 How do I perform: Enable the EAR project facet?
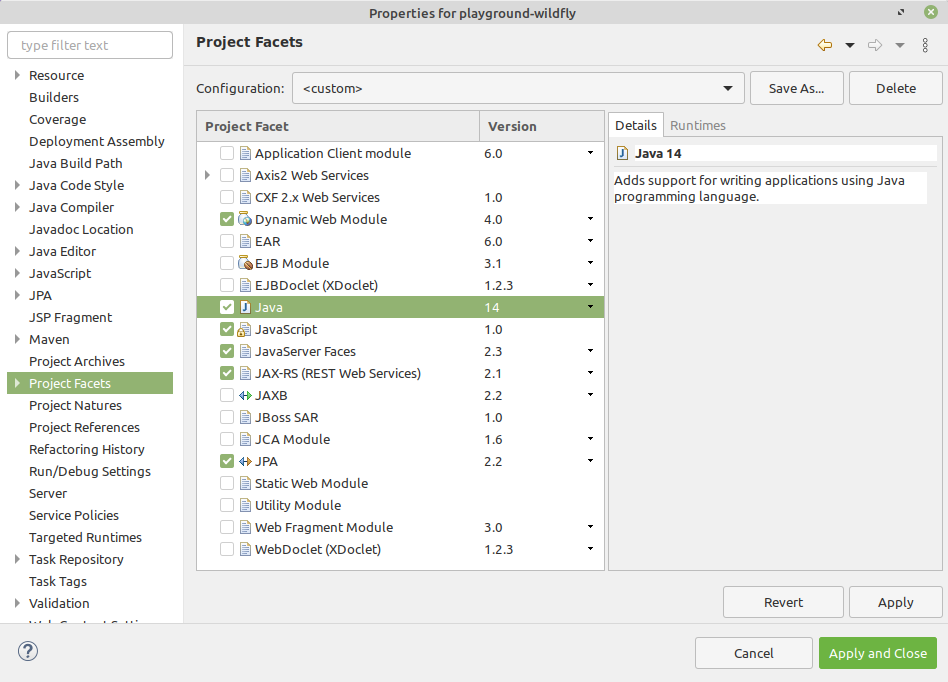pos(226,241)
